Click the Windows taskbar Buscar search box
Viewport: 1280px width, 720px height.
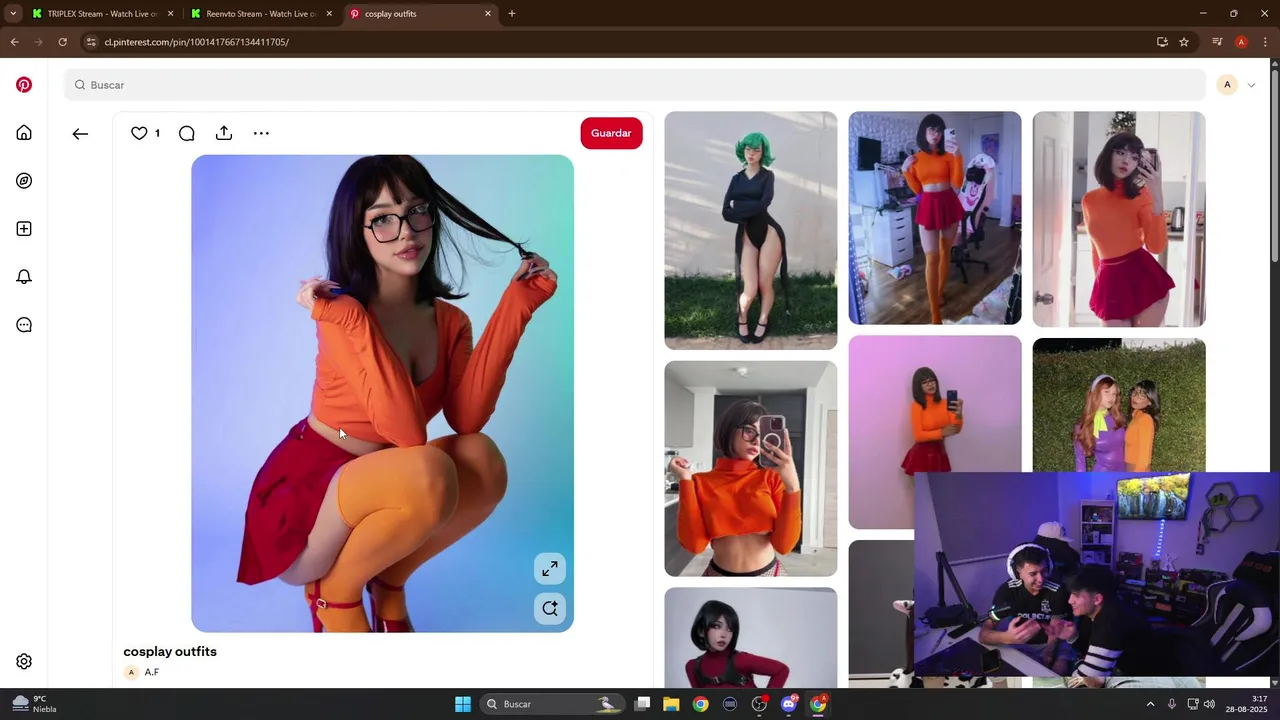point(552,704)
